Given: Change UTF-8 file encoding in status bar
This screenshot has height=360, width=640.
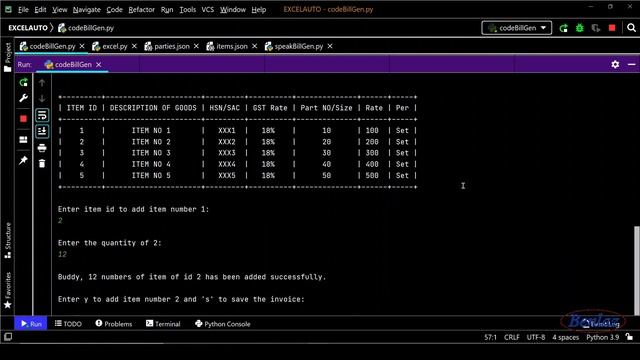Looking at the screenshot, I should tap(536, 337).
